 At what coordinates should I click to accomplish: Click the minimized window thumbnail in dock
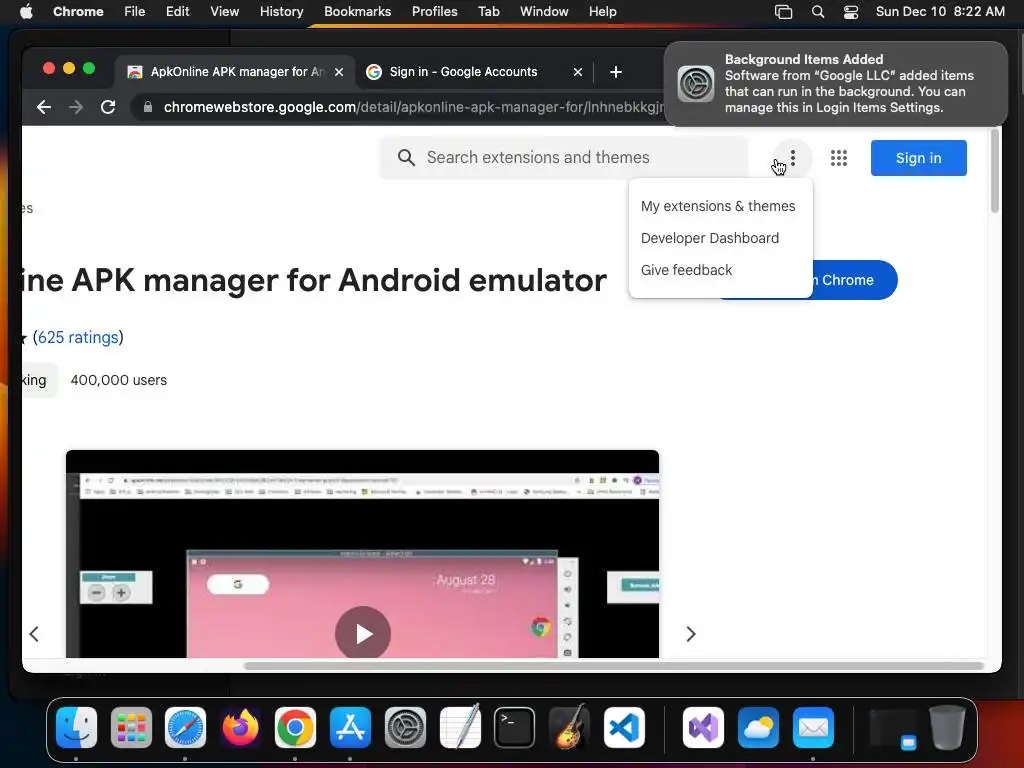[x=893, y=727]
